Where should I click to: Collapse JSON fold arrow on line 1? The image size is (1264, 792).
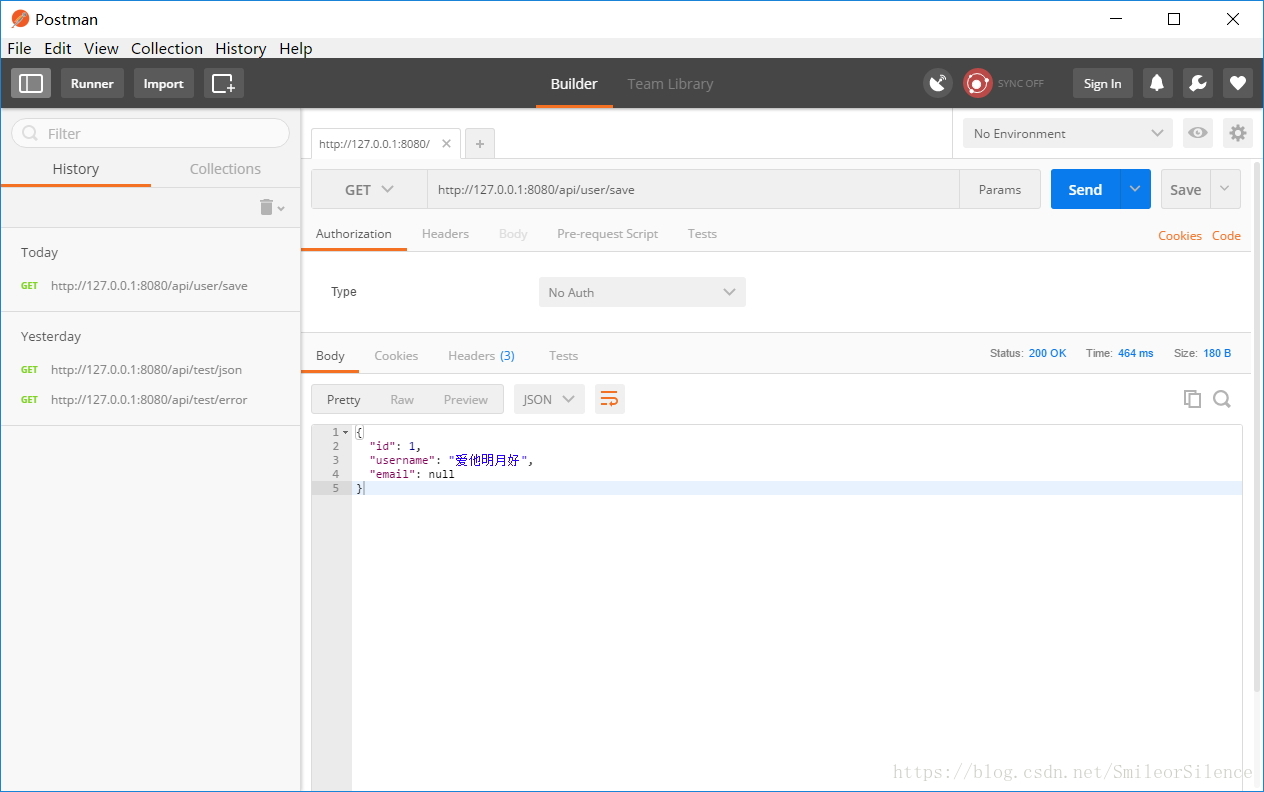coord(346,432)
